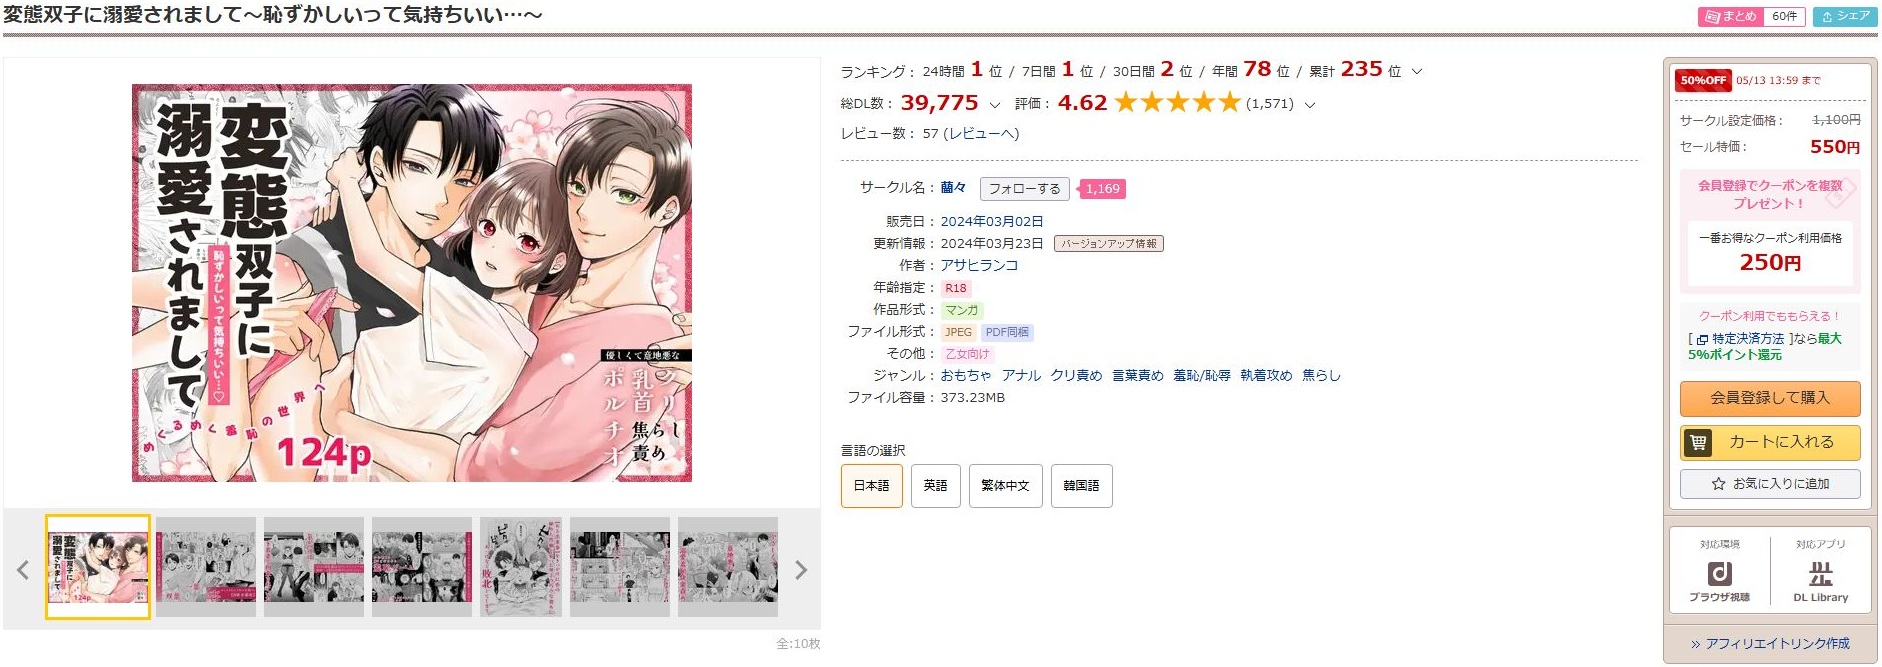Add to favorites with star button
The height and width of the screenshot is (667, 1882).
(1769, 484)
